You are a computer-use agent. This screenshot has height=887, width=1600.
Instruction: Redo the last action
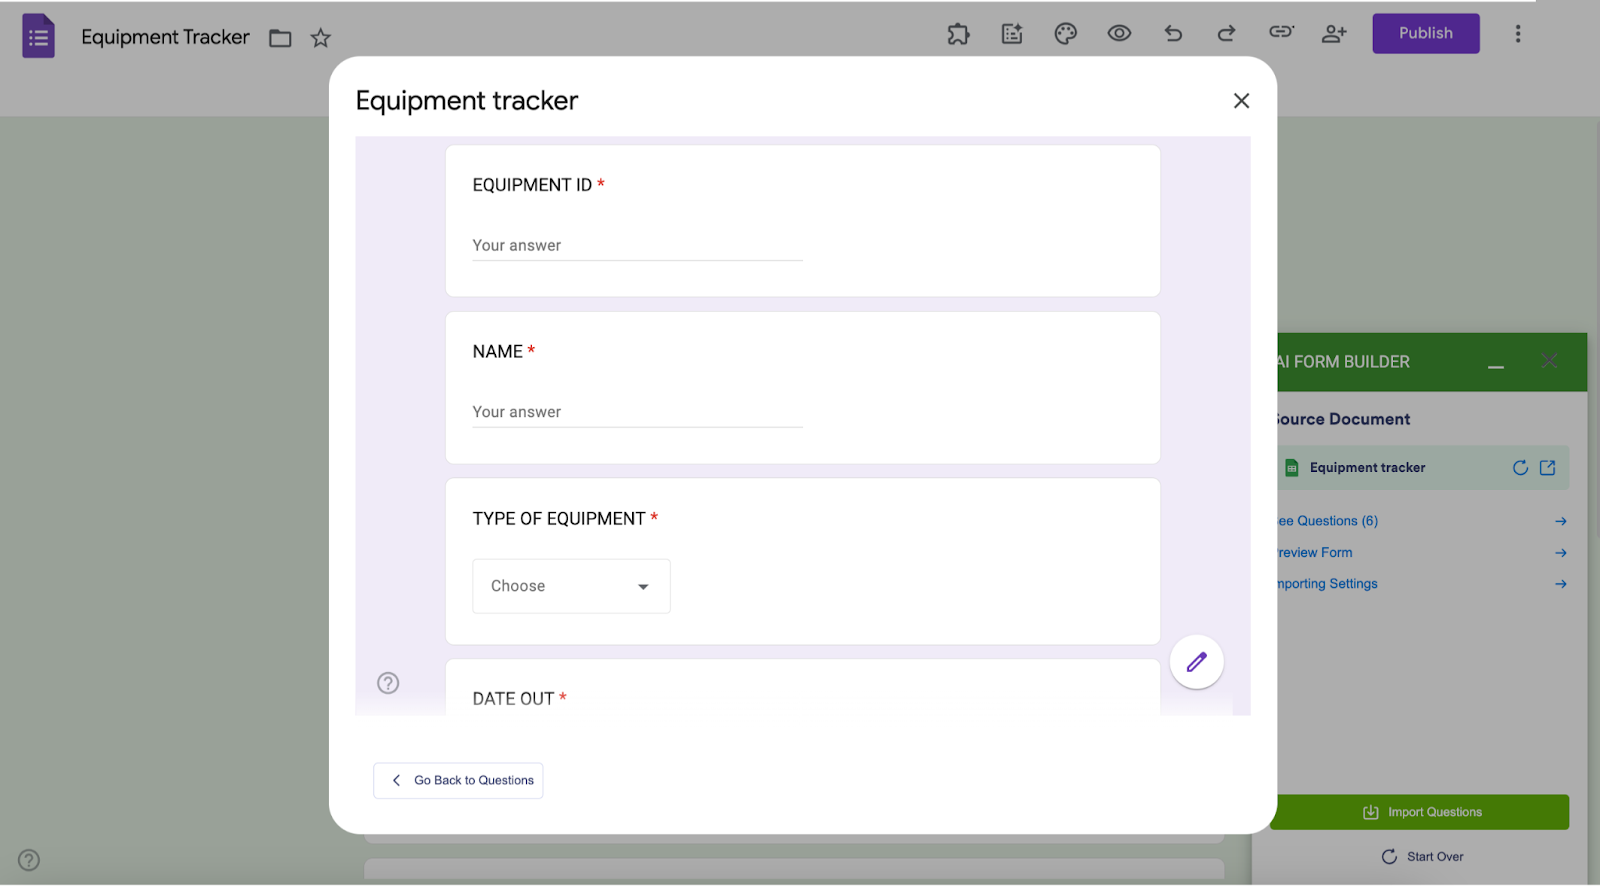pyautogui.click(x=1226, y=34)
